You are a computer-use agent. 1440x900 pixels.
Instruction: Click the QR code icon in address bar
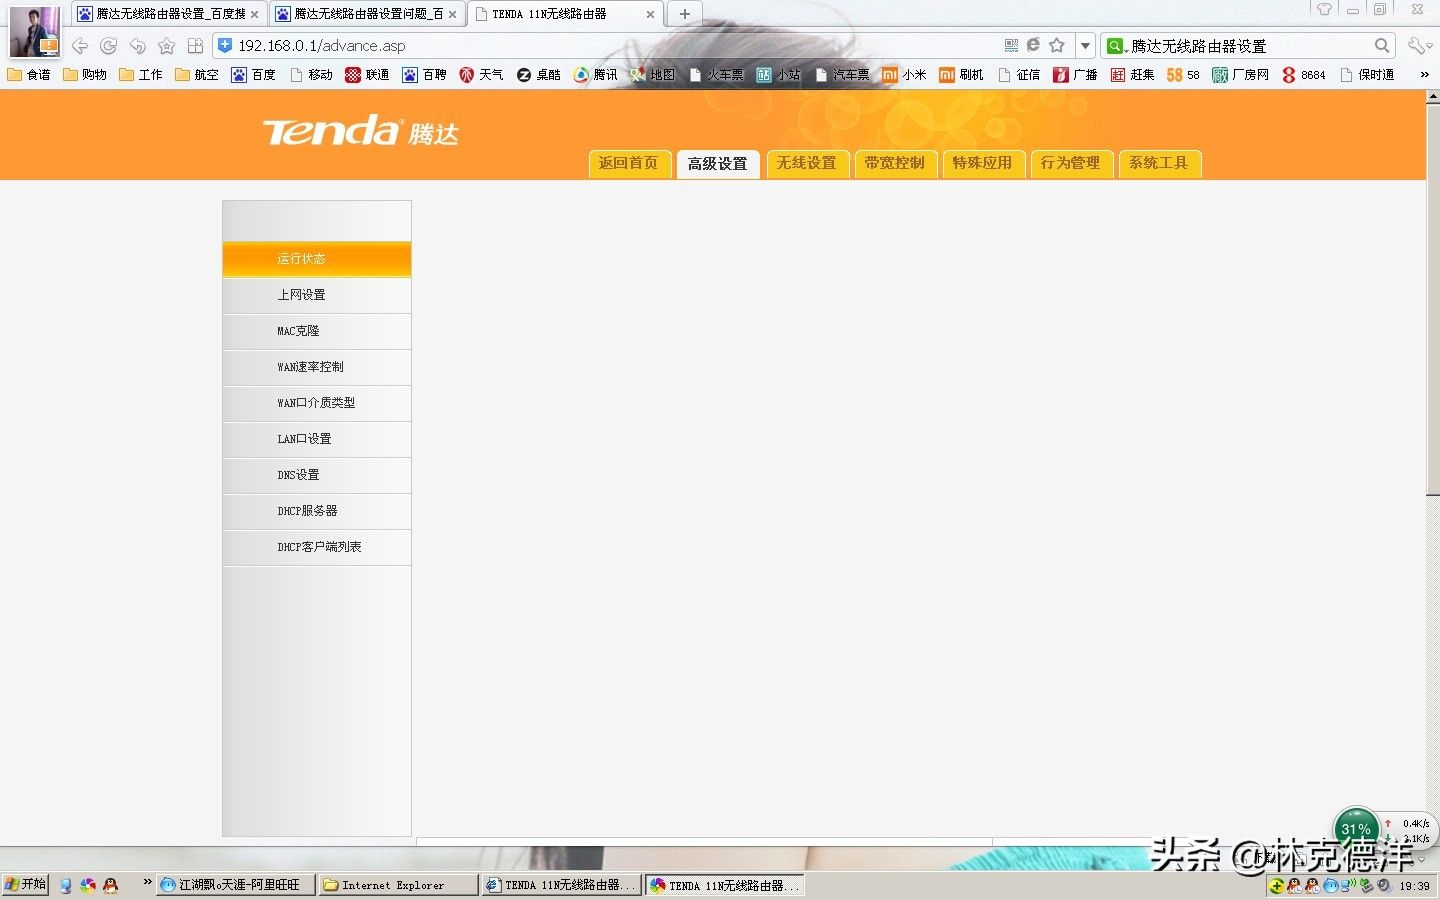pos(1011,45)
